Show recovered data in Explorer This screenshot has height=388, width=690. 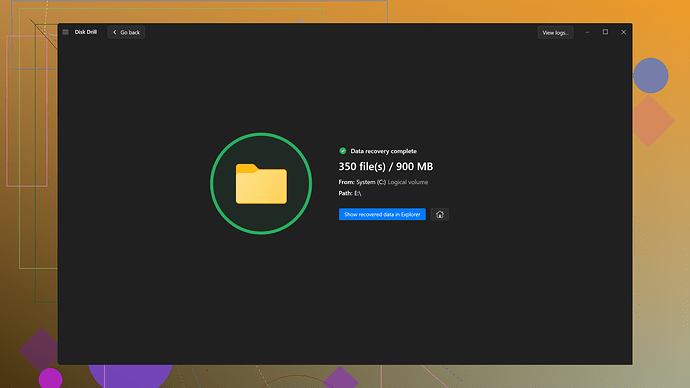coord(382,214)
